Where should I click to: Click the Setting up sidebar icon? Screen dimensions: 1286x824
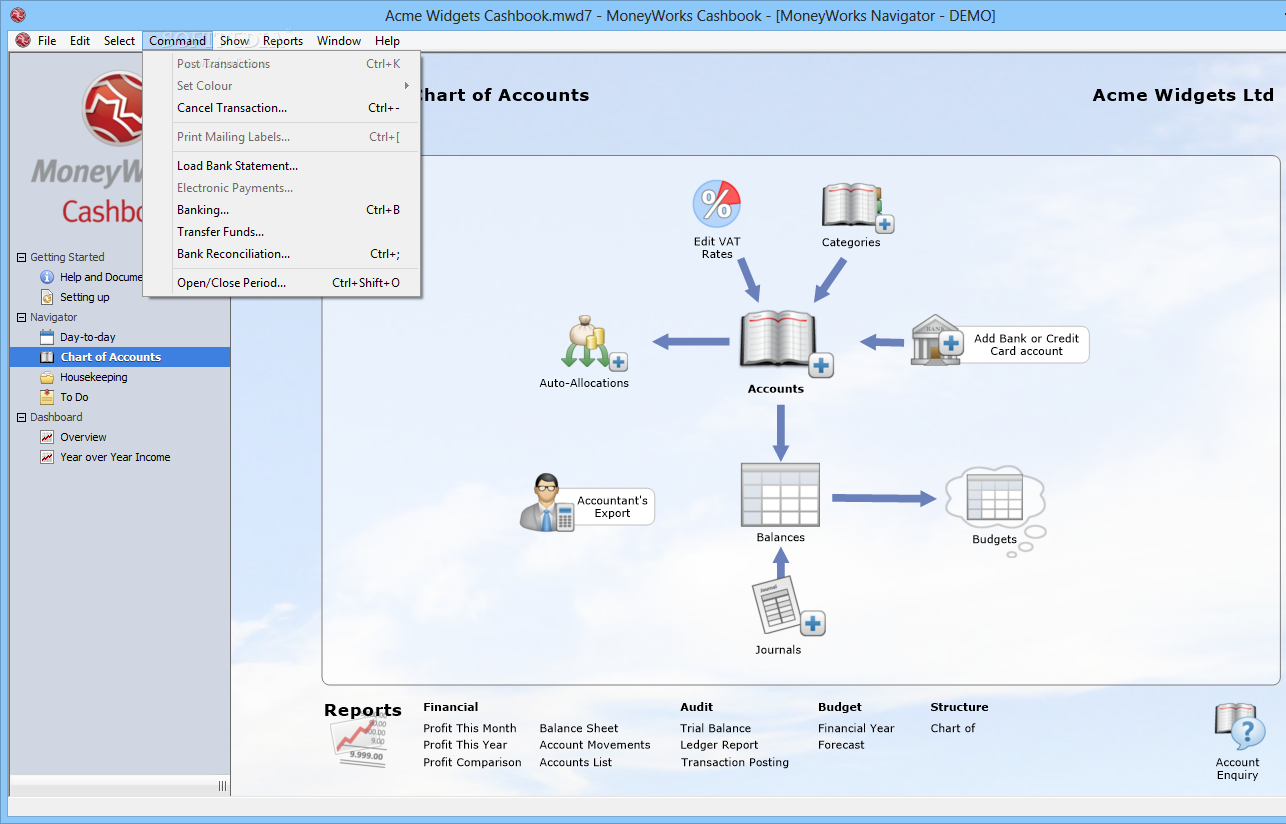point(47,297)
